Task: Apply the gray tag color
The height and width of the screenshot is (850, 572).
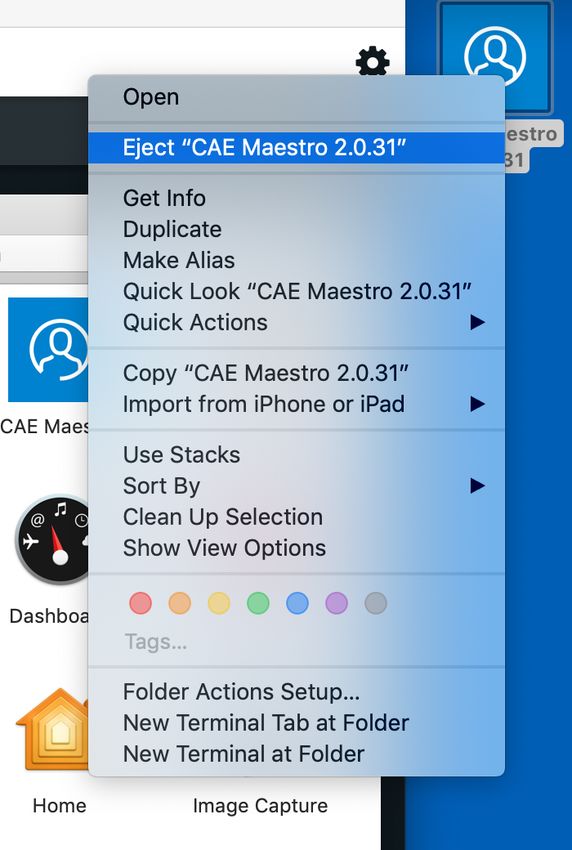Action: pyautogui.click(x=376, y=603)
